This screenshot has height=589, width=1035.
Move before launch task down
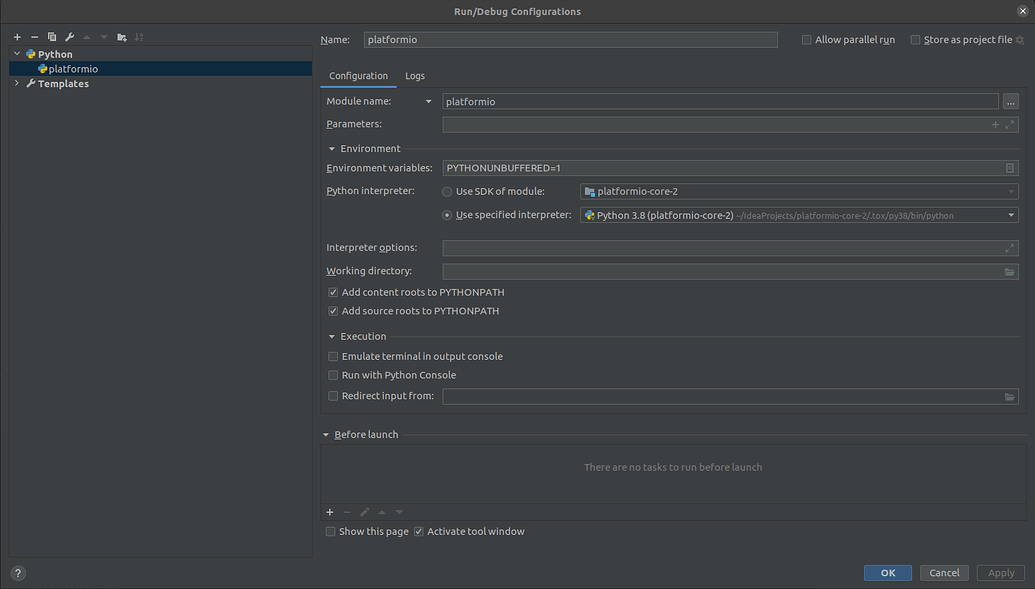[399, 512]
